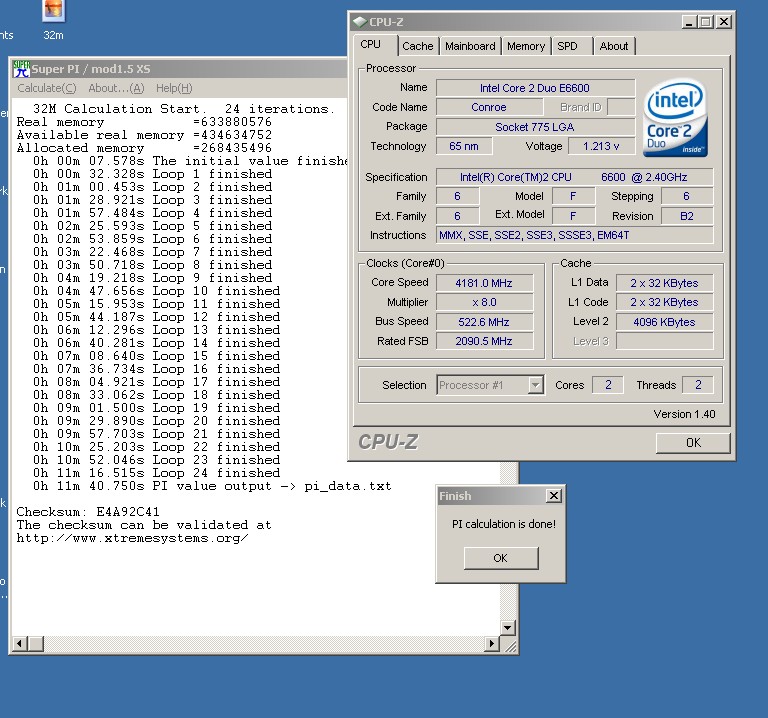Click the L1 Code value '2 x 32 KBytes'
Image resolution: width=768 pixels, height=718 pixels.
click(665, 302)
